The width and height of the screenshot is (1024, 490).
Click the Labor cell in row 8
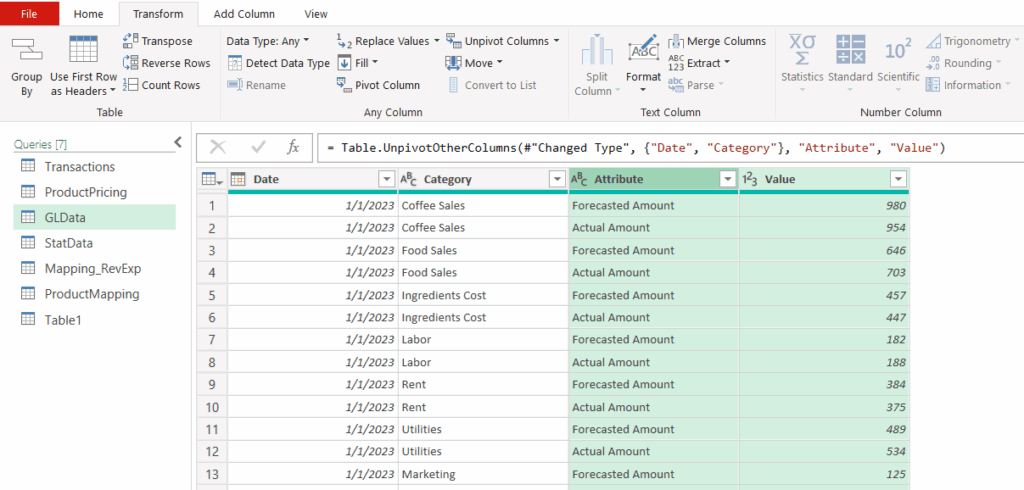click(483, 362)
